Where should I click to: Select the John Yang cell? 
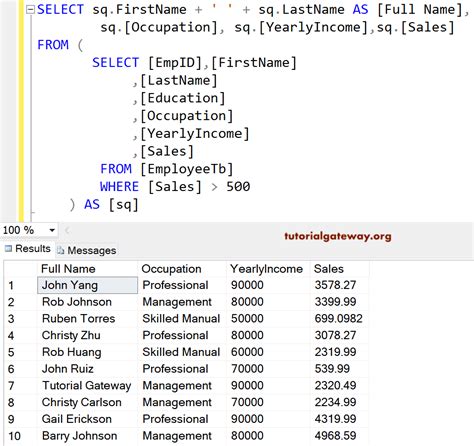pyautogui.click(x=87, y=285)
